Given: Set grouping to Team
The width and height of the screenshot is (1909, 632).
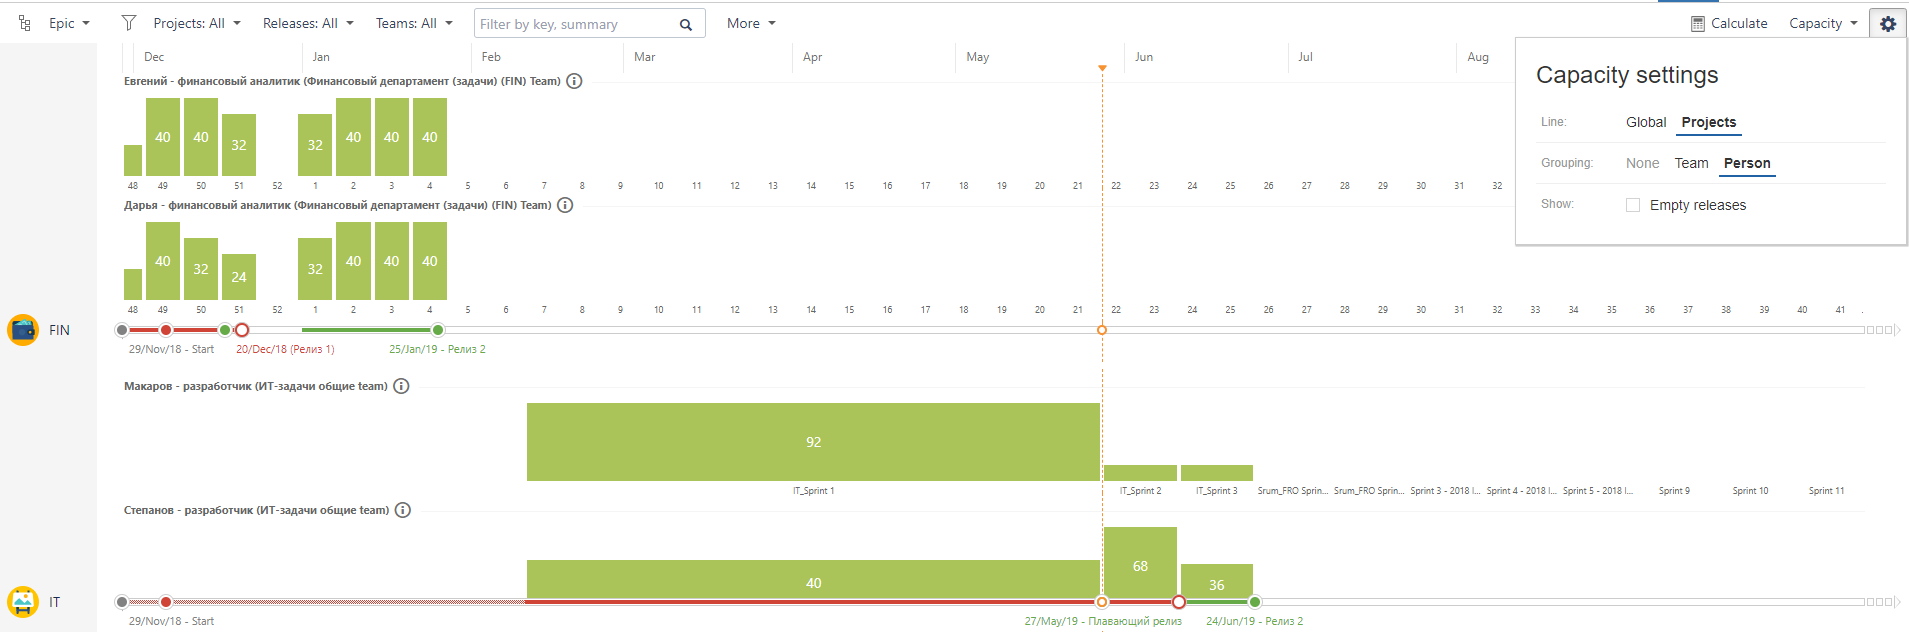Looking at the screenshot, I should click(x=1692, y=163).
